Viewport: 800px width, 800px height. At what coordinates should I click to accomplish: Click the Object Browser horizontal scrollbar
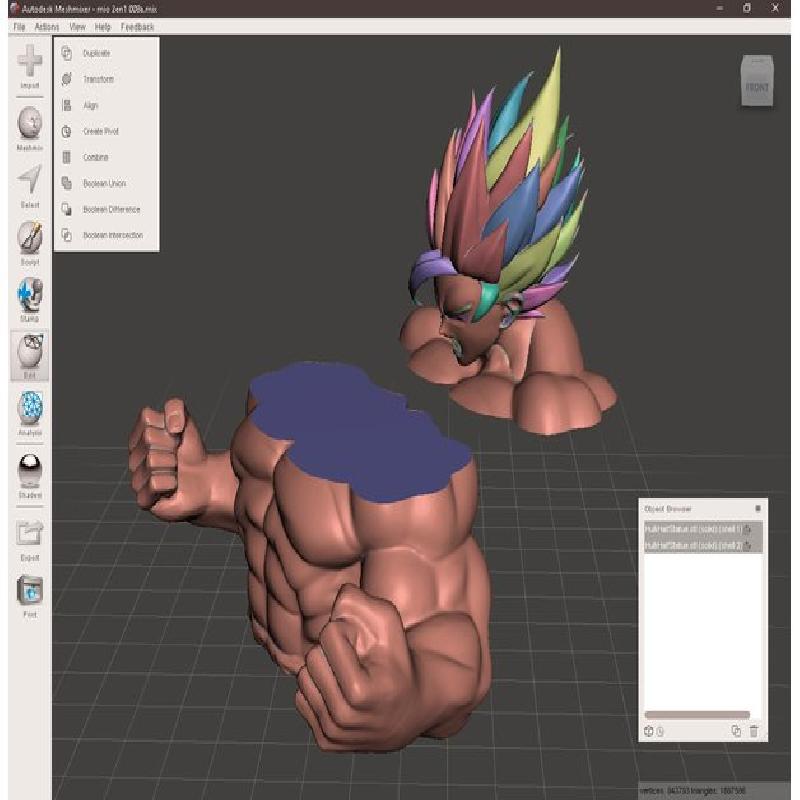pyautogui.click(x=697, y=715)
